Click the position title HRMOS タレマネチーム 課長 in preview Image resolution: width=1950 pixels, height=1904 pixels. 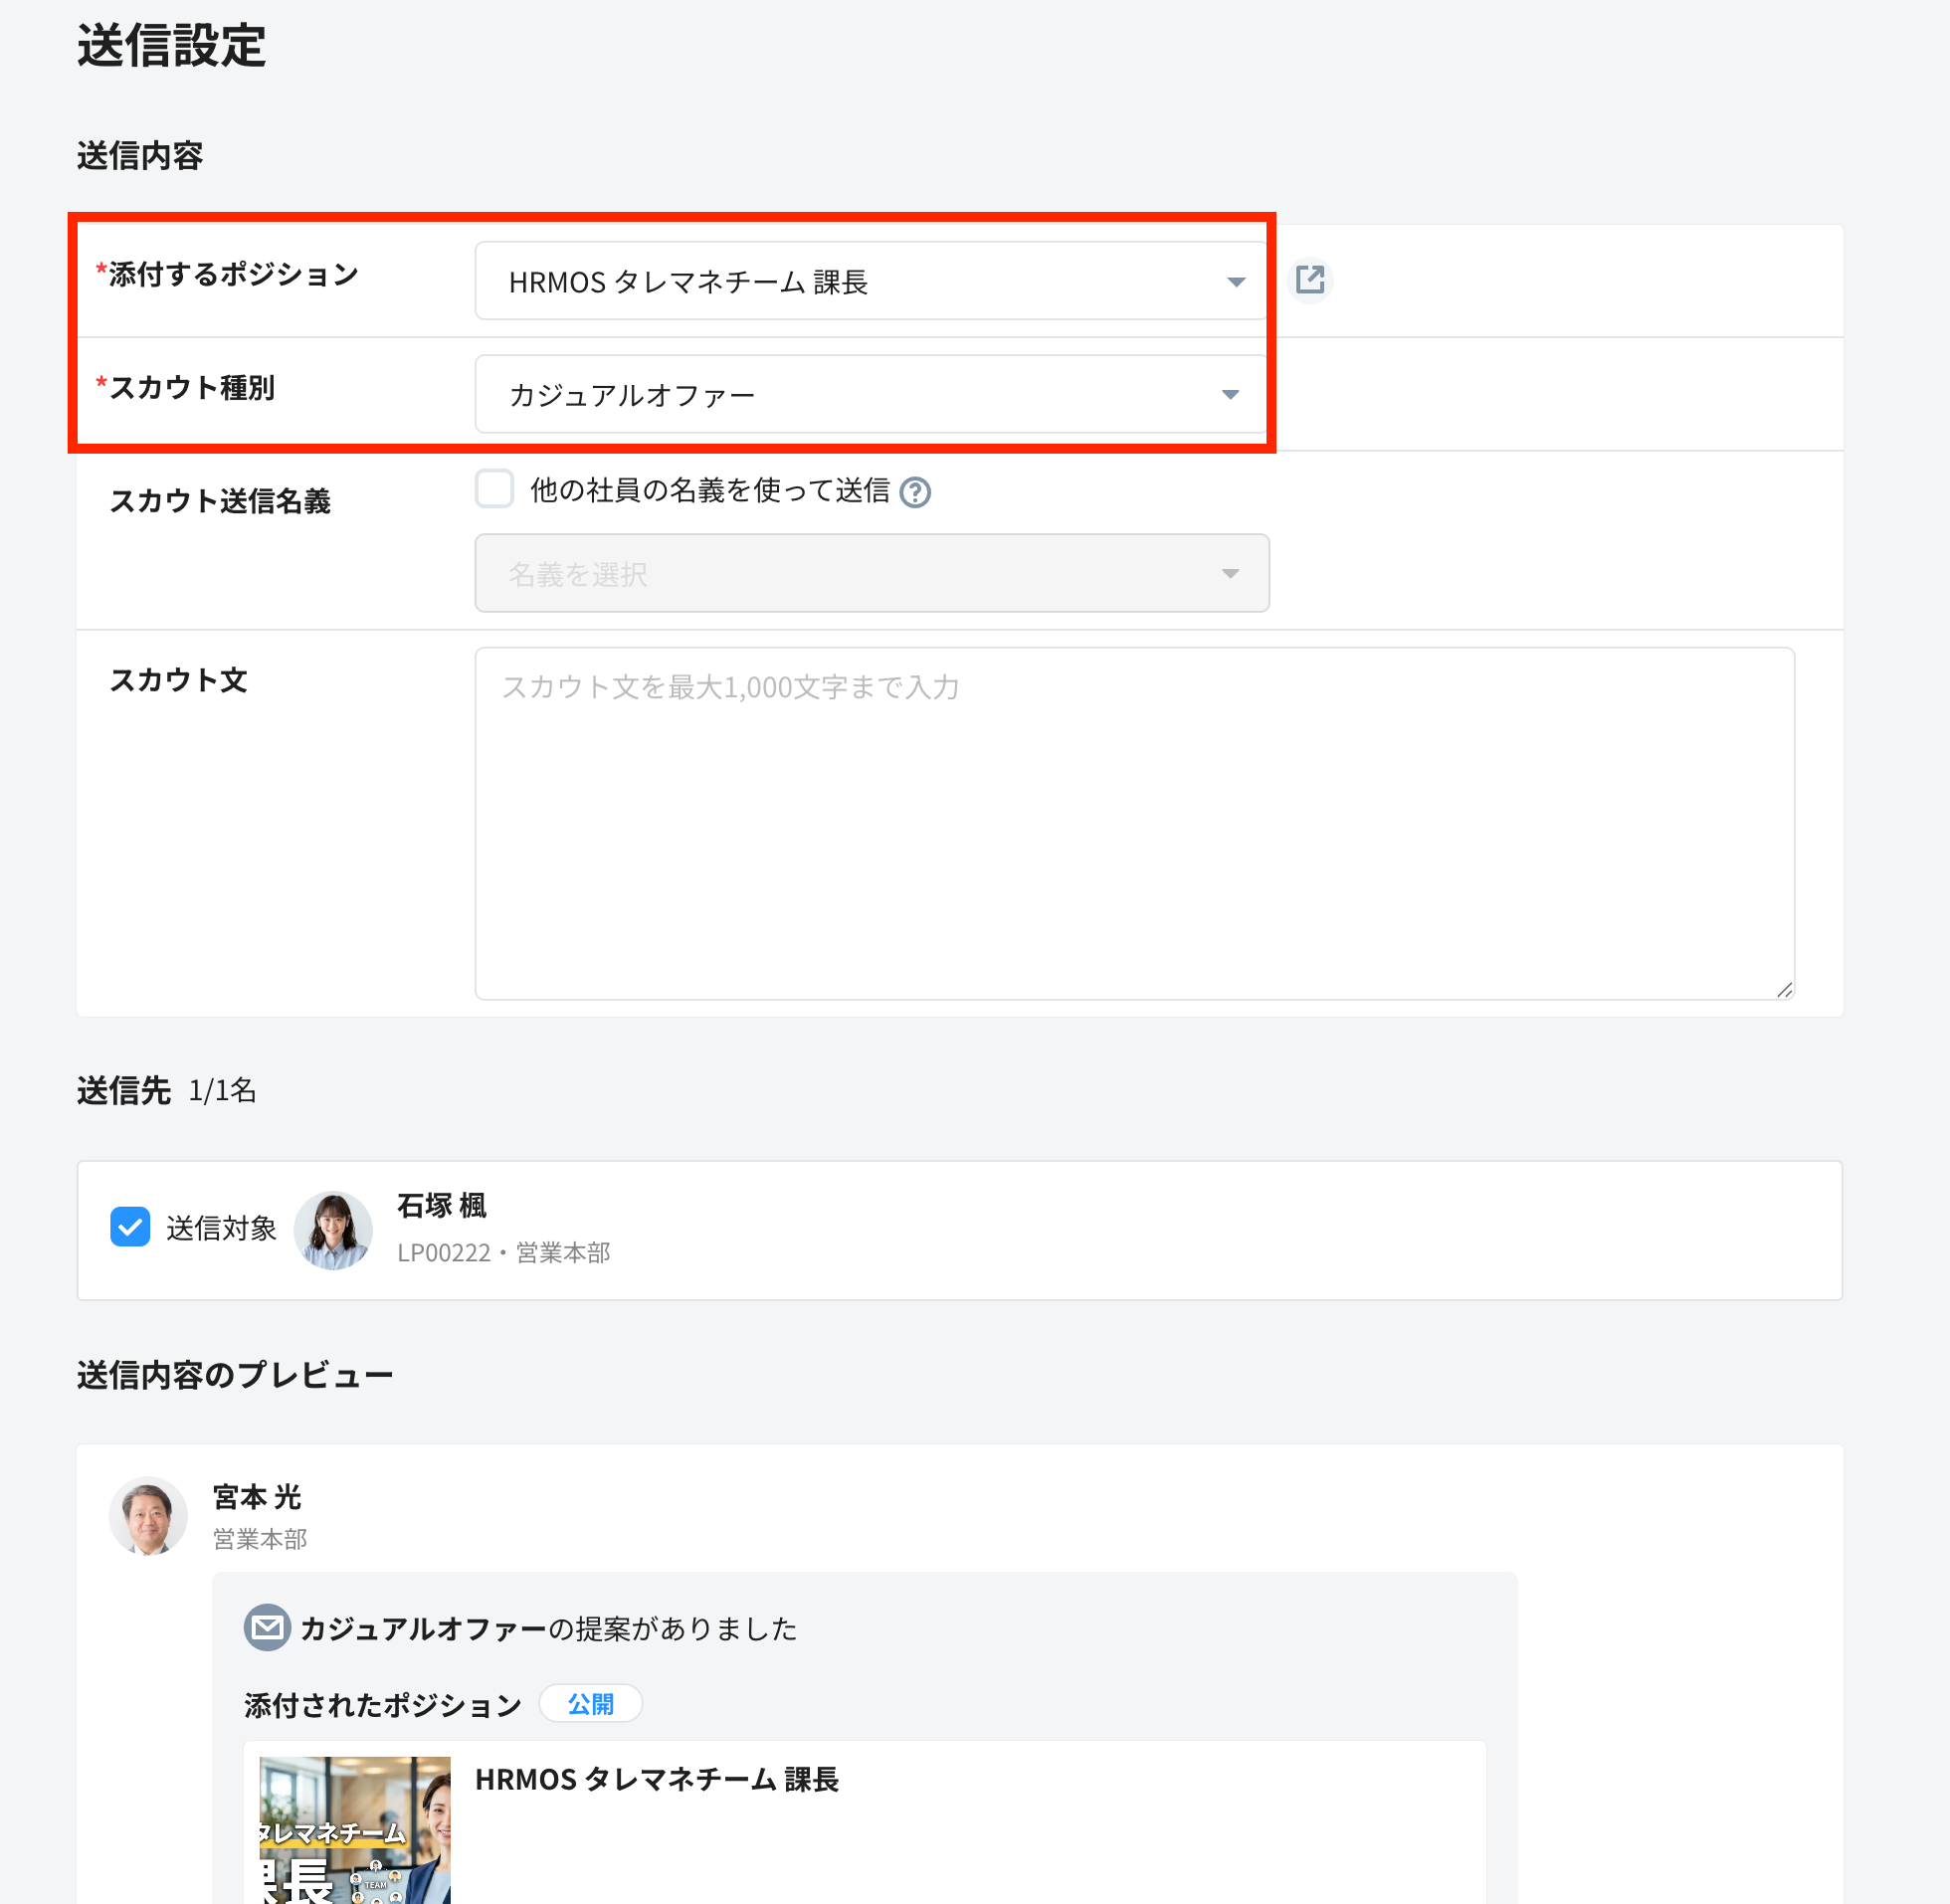tap(657, 1780)
